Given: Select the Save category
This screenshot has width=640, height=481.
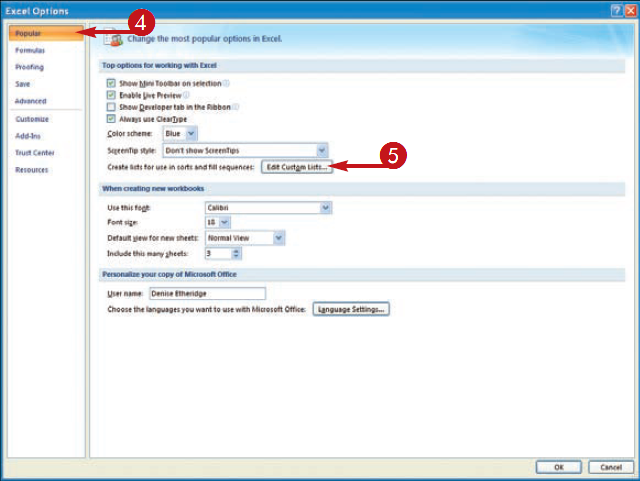Looking at the screenshot, I should (22, 84).
